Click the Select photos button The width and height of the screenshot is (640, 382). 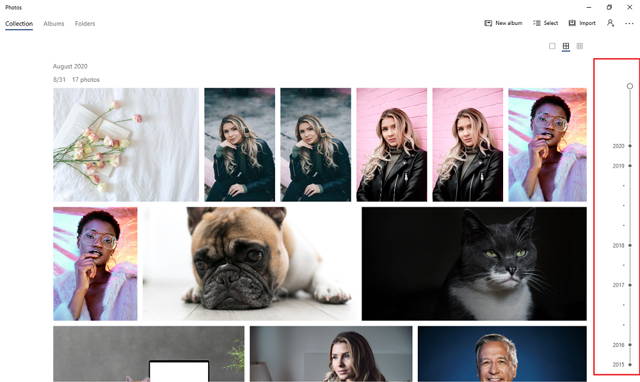(x=545, y=23)
